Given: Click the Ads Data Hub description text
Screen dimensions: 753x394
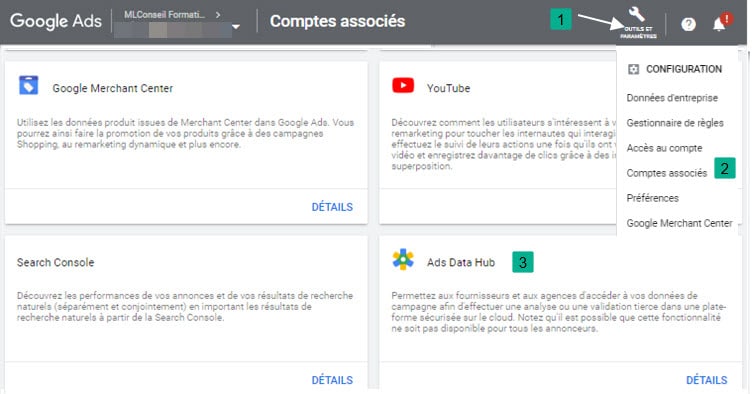Looking at the screenshot, I should coord(559,312).
